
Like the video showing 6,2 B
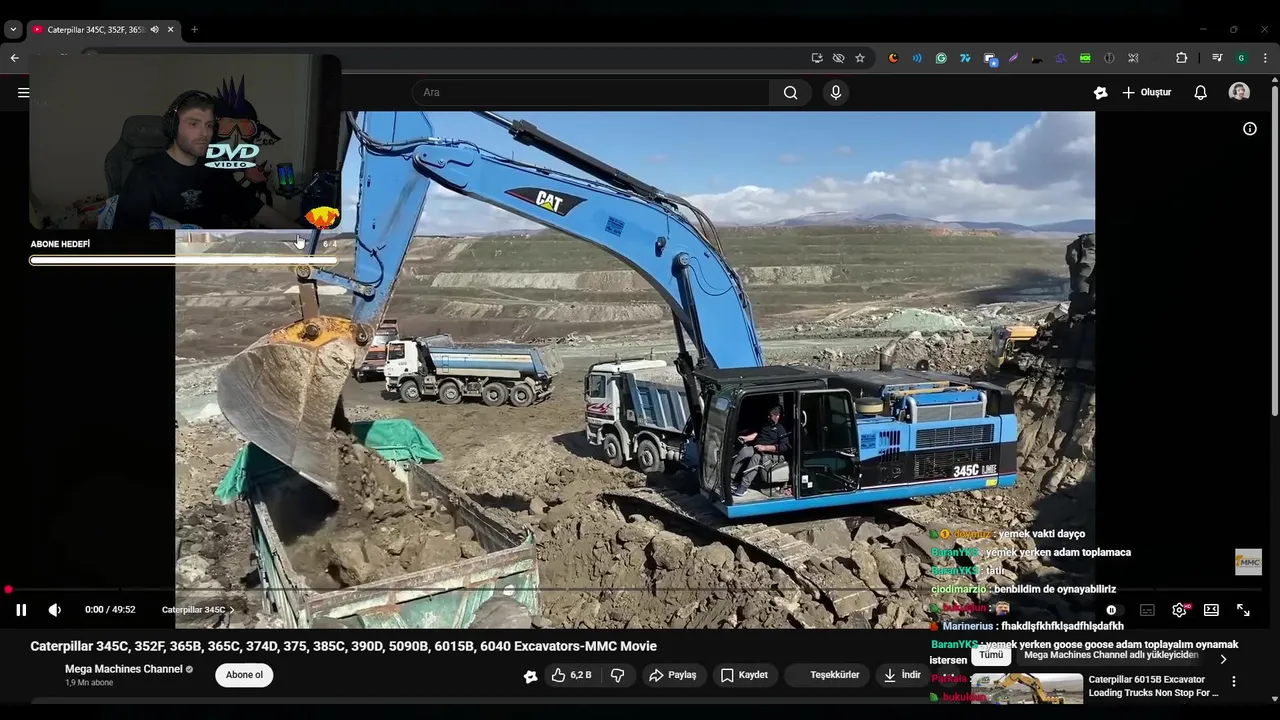coord(572,675)
